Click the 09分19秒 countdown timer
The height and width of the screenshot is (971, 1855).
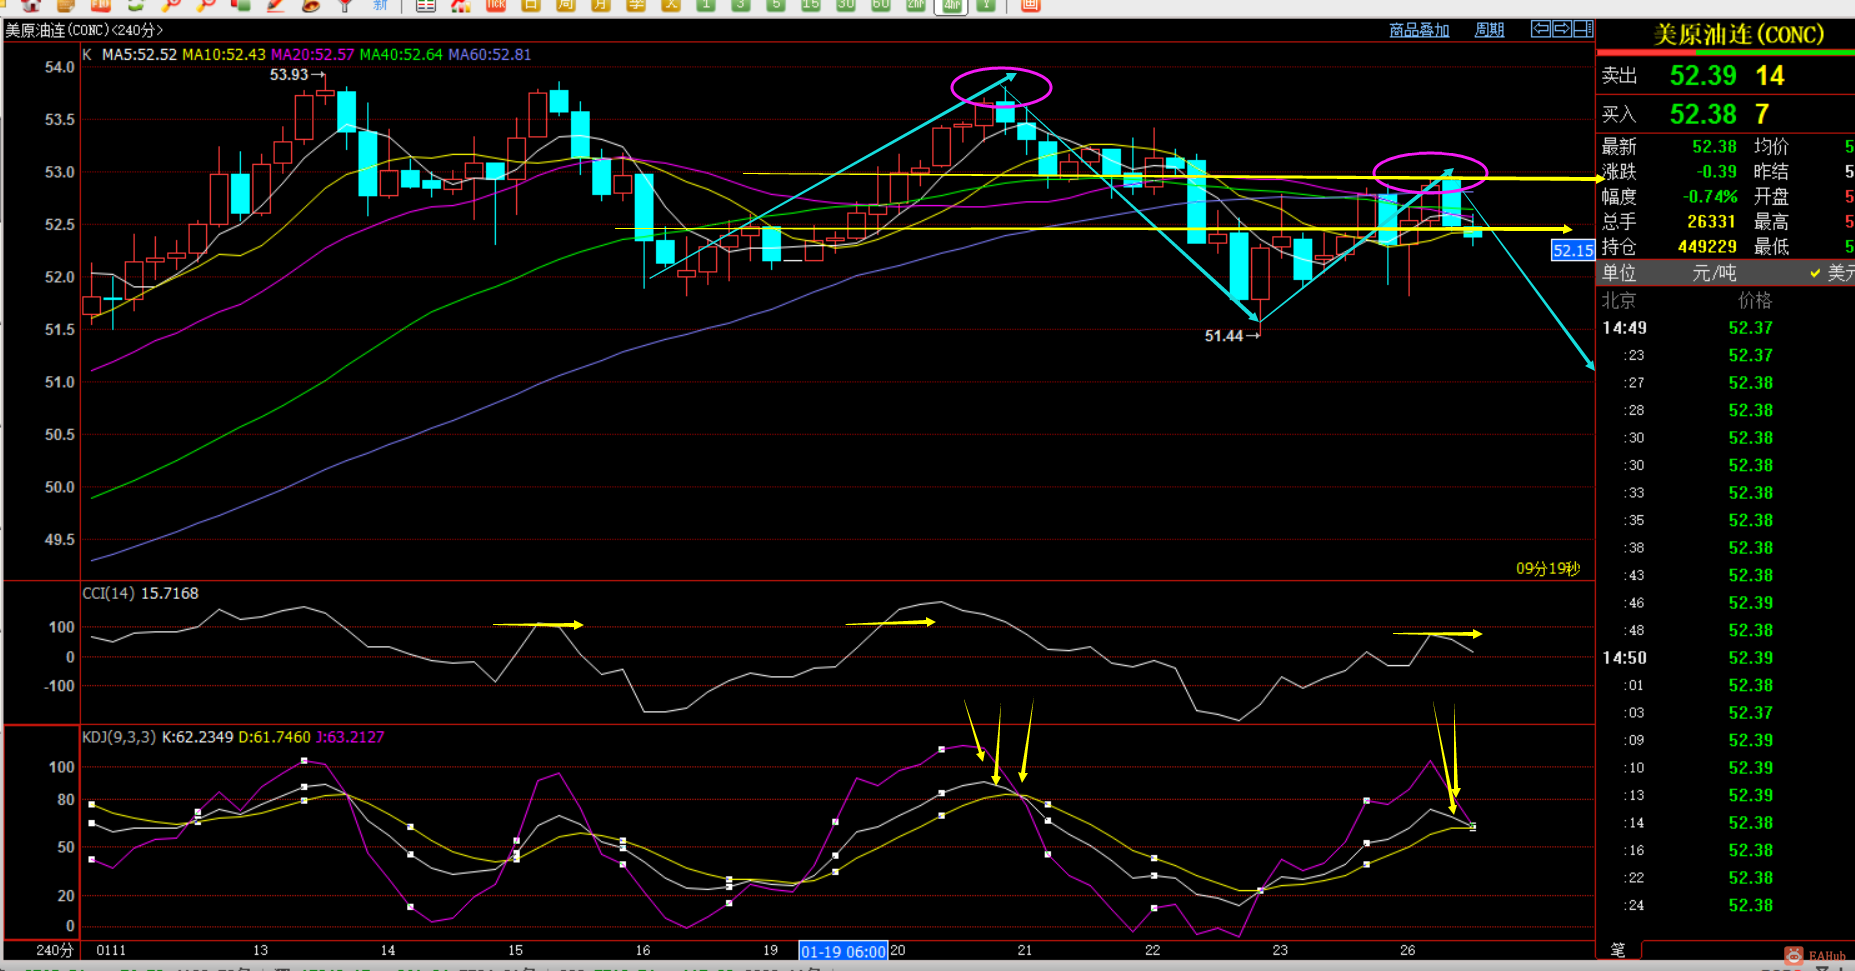(1548, 569)
